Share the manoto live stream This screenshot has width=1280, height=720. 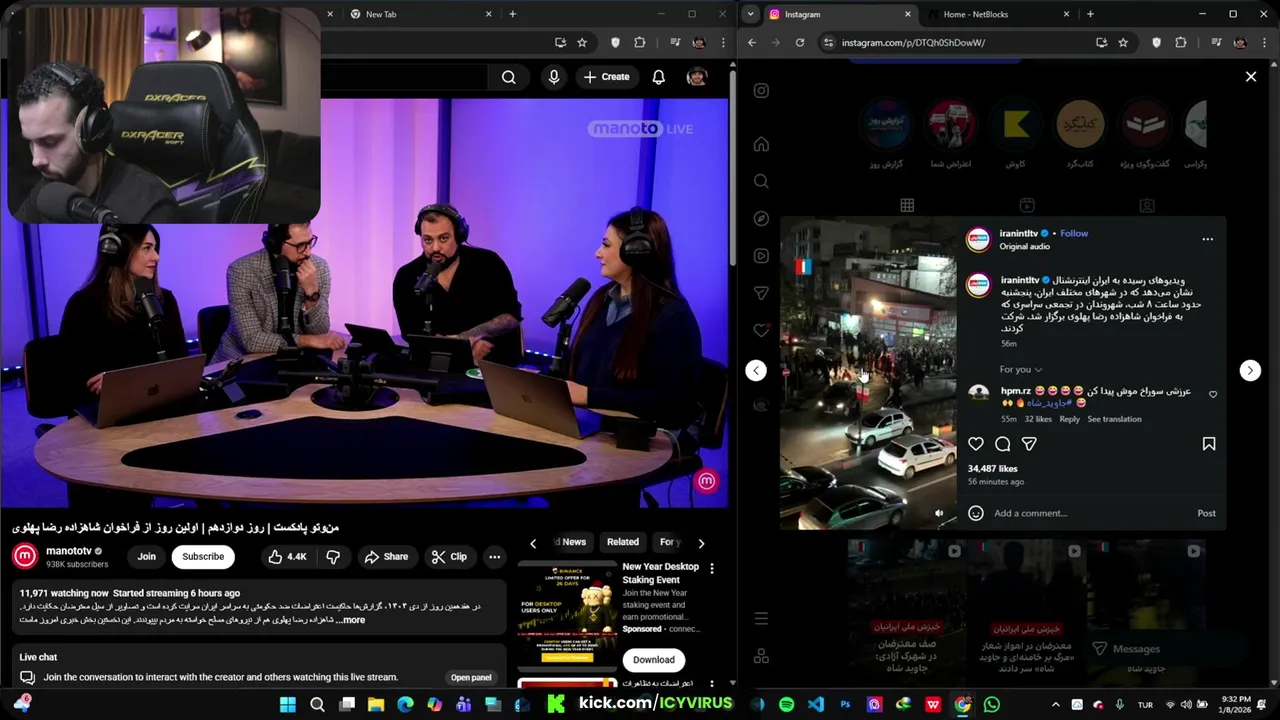point(386,556)
